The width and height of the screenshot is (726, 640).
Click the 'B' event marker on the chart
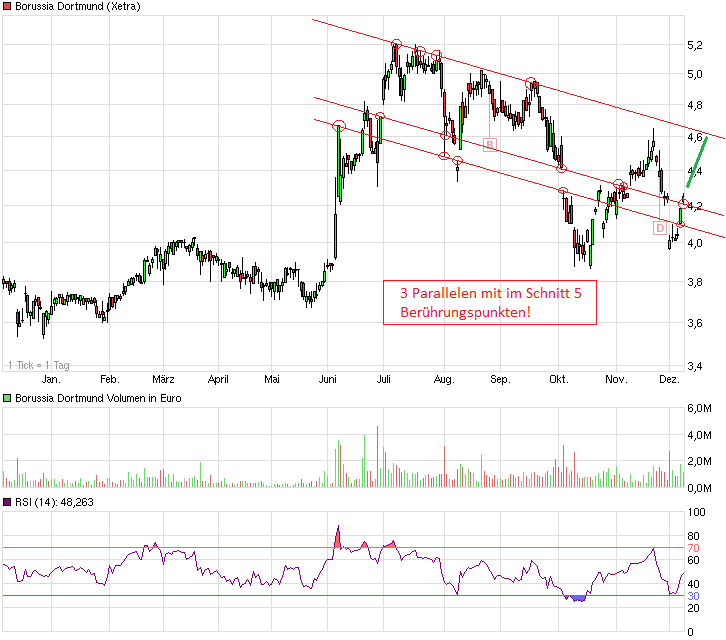pyautogui.click(x=490, y=145)
